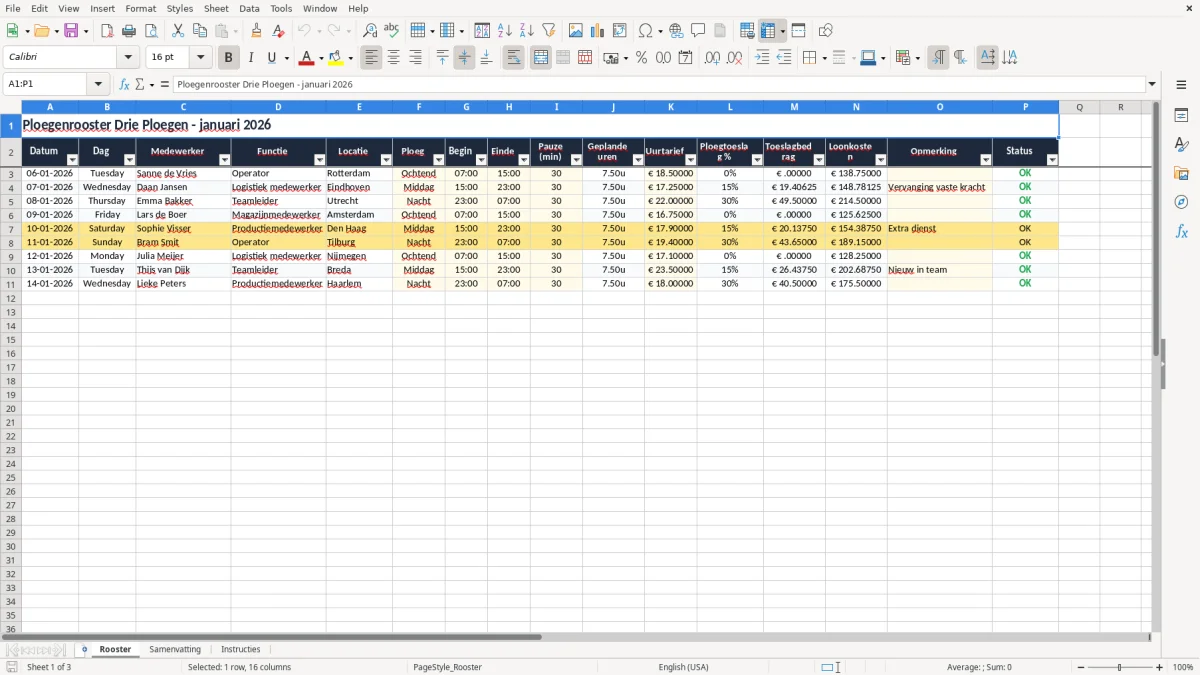The height and width of the screenshot is (675, 1200).
Task: Toggle Bold formatting
Action: [x=229, y=58]
